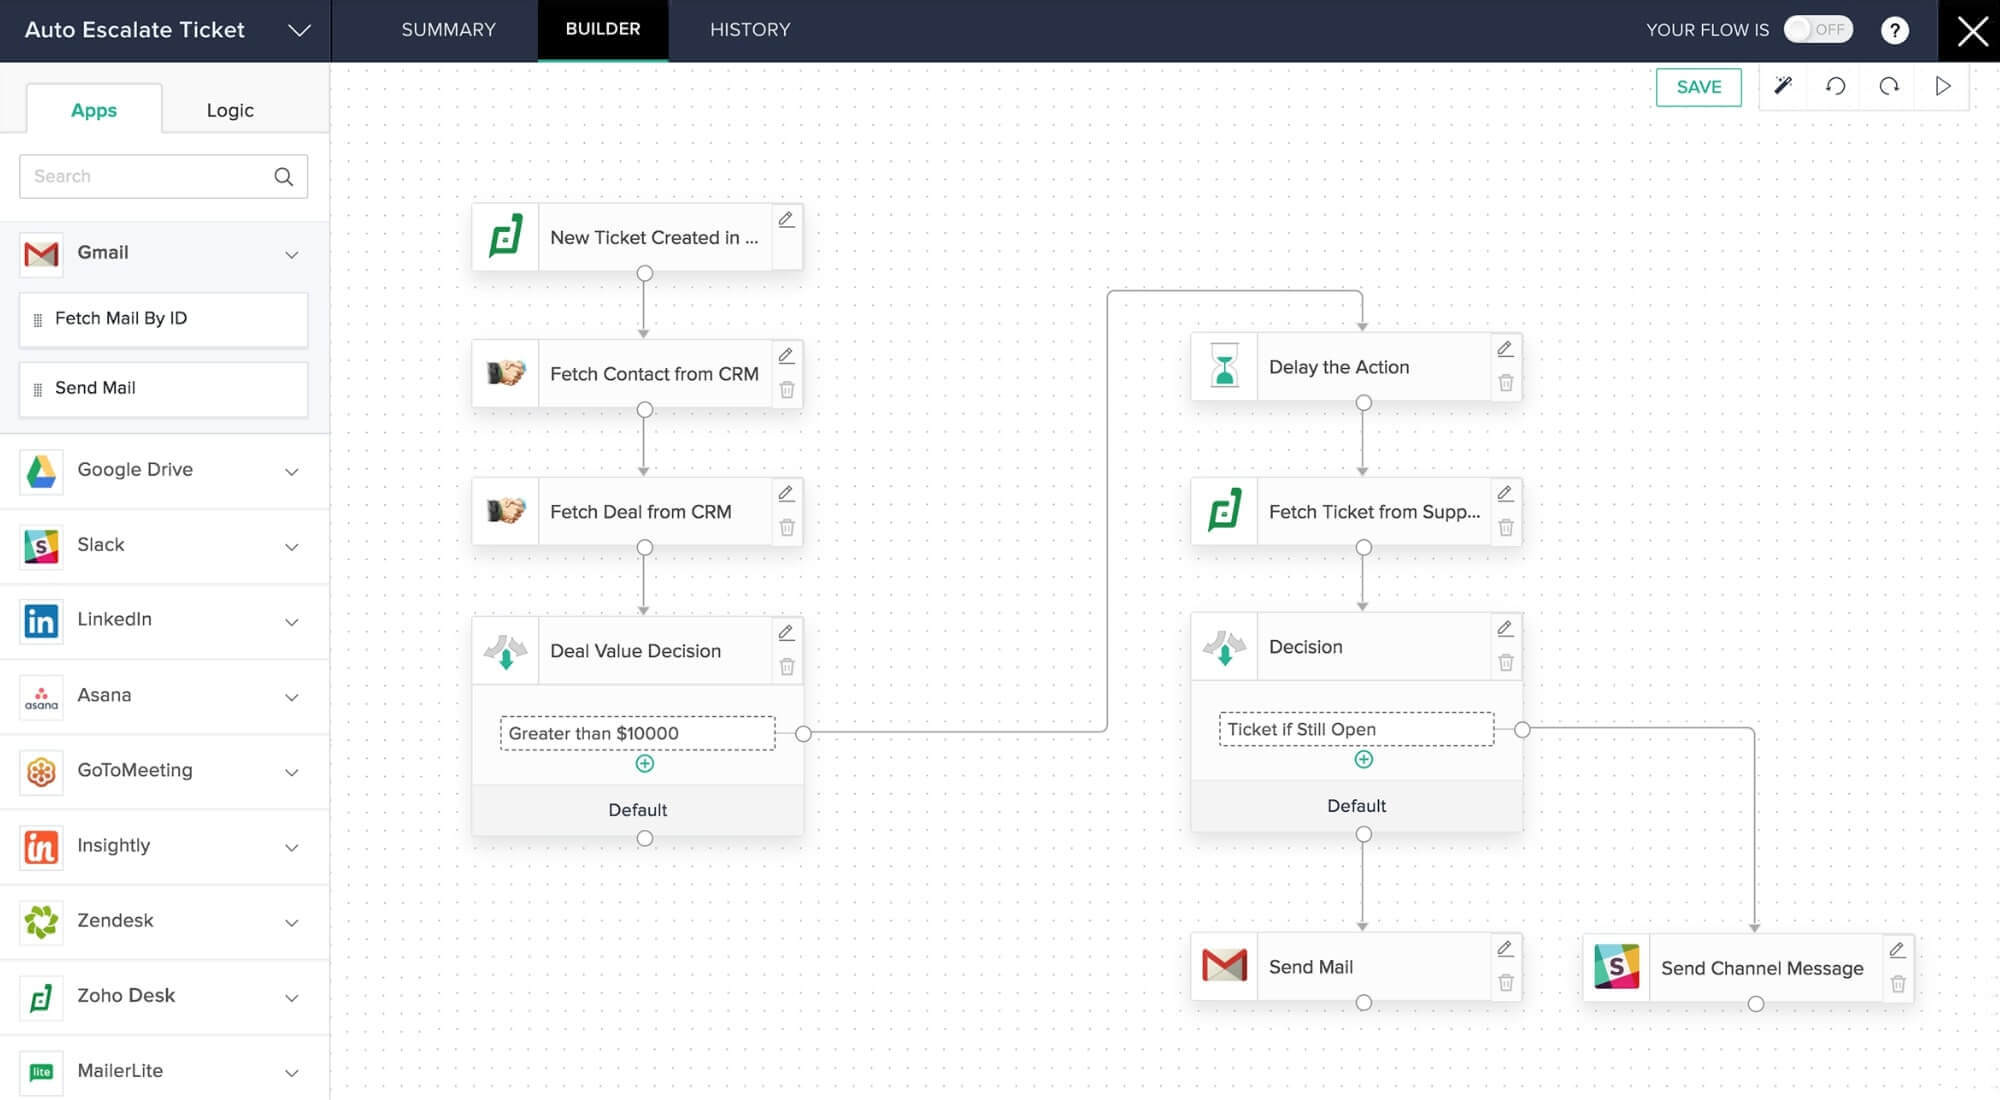Run the flow with the play icon

[1942, 86]
